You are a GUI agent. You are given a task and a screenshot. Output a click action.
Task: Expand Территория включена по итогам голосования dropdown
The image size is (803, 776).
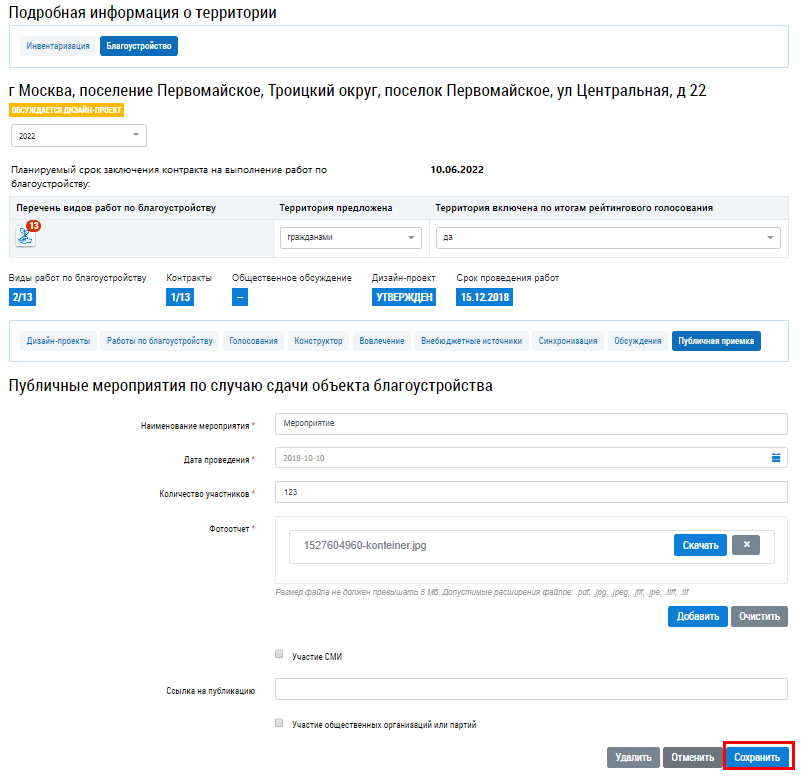point(608,238)
